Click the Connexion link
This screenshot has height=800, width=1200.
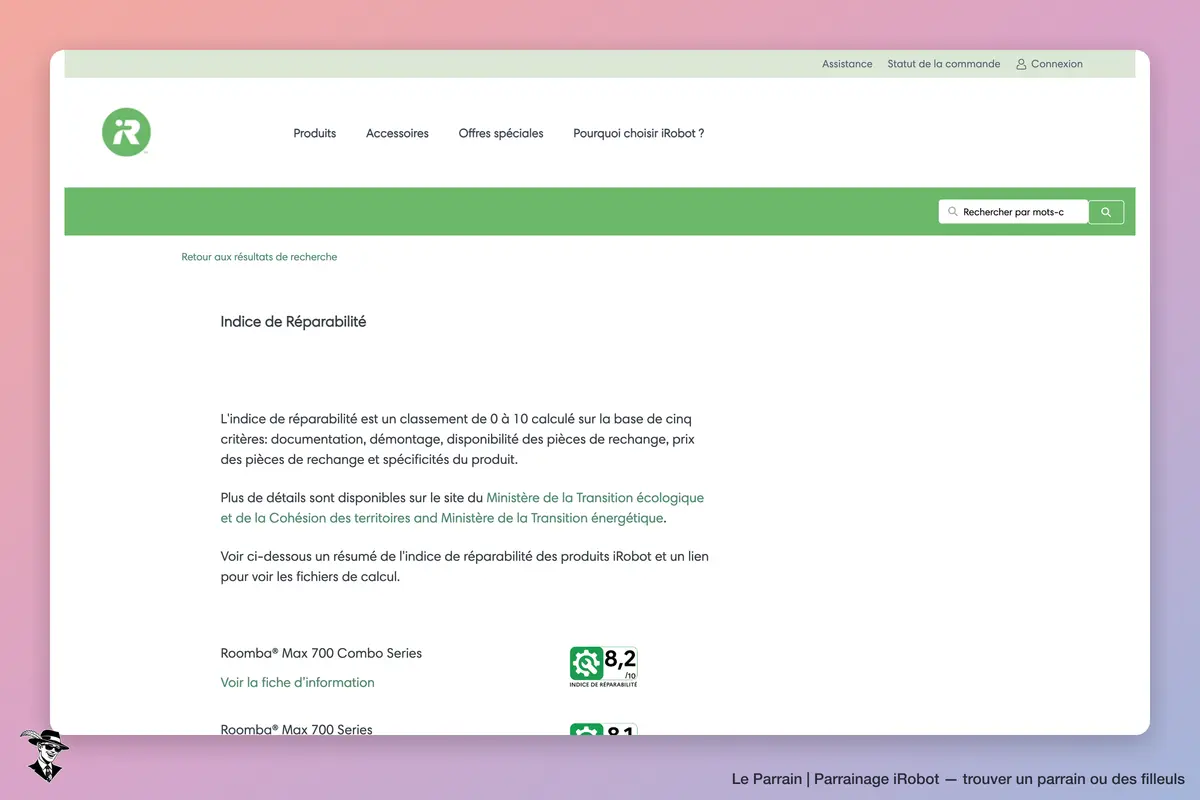pos(1057,64)
